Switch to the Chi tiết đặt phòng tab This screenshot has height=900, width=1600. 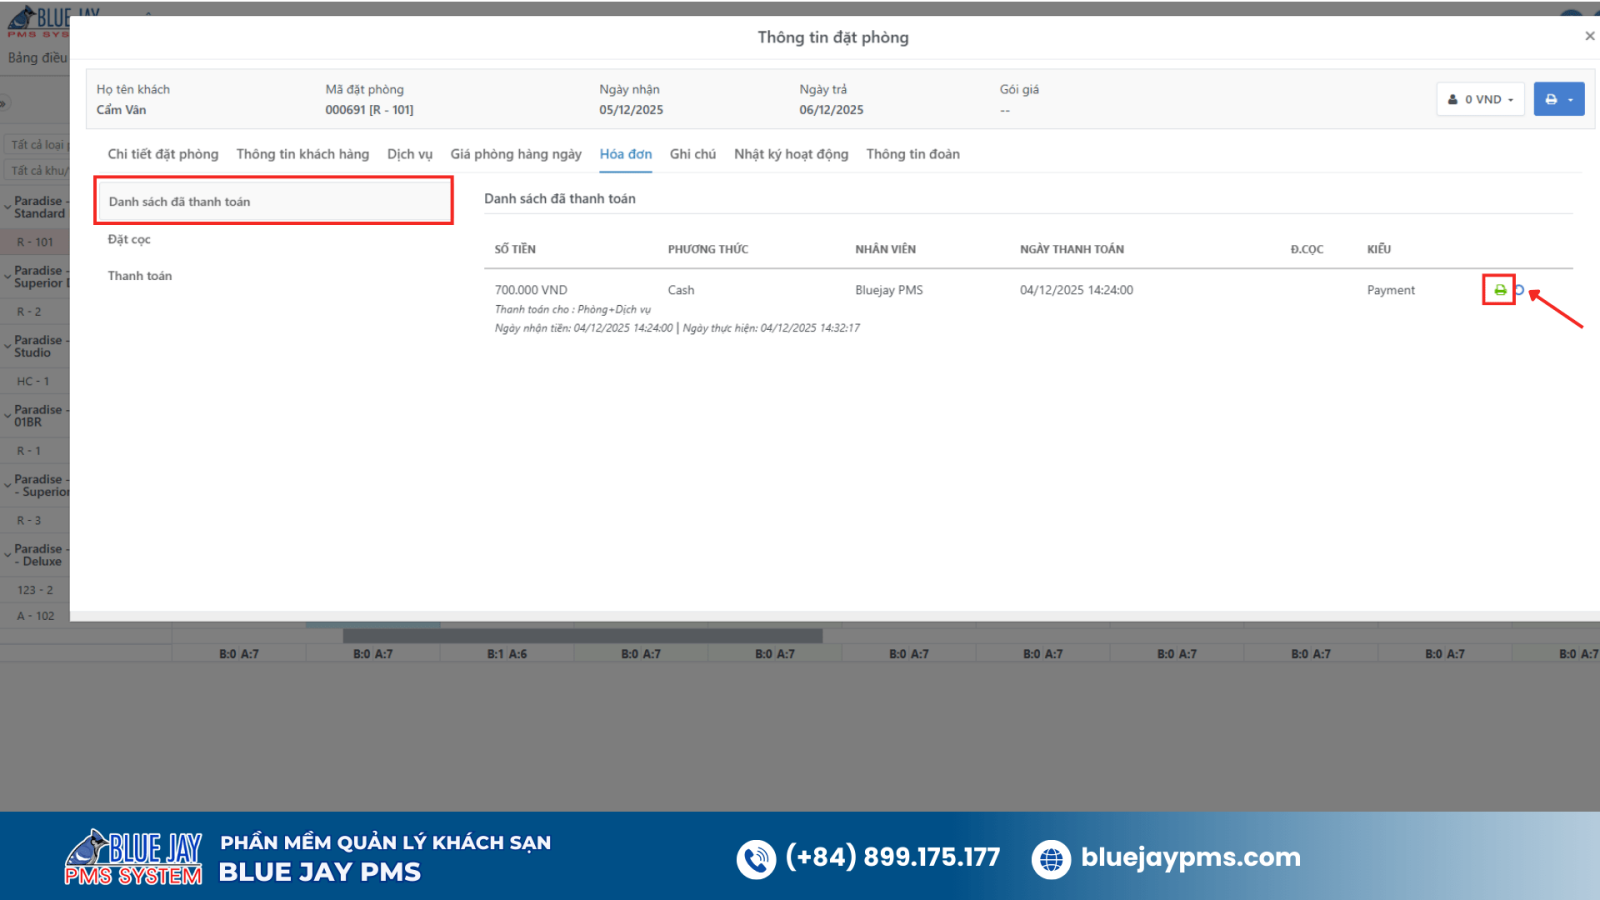(x=163, y=154)
